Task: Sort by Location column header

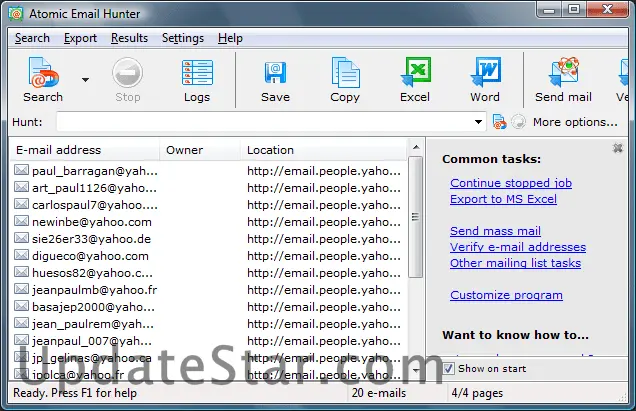Action: [x=324, y=150]
